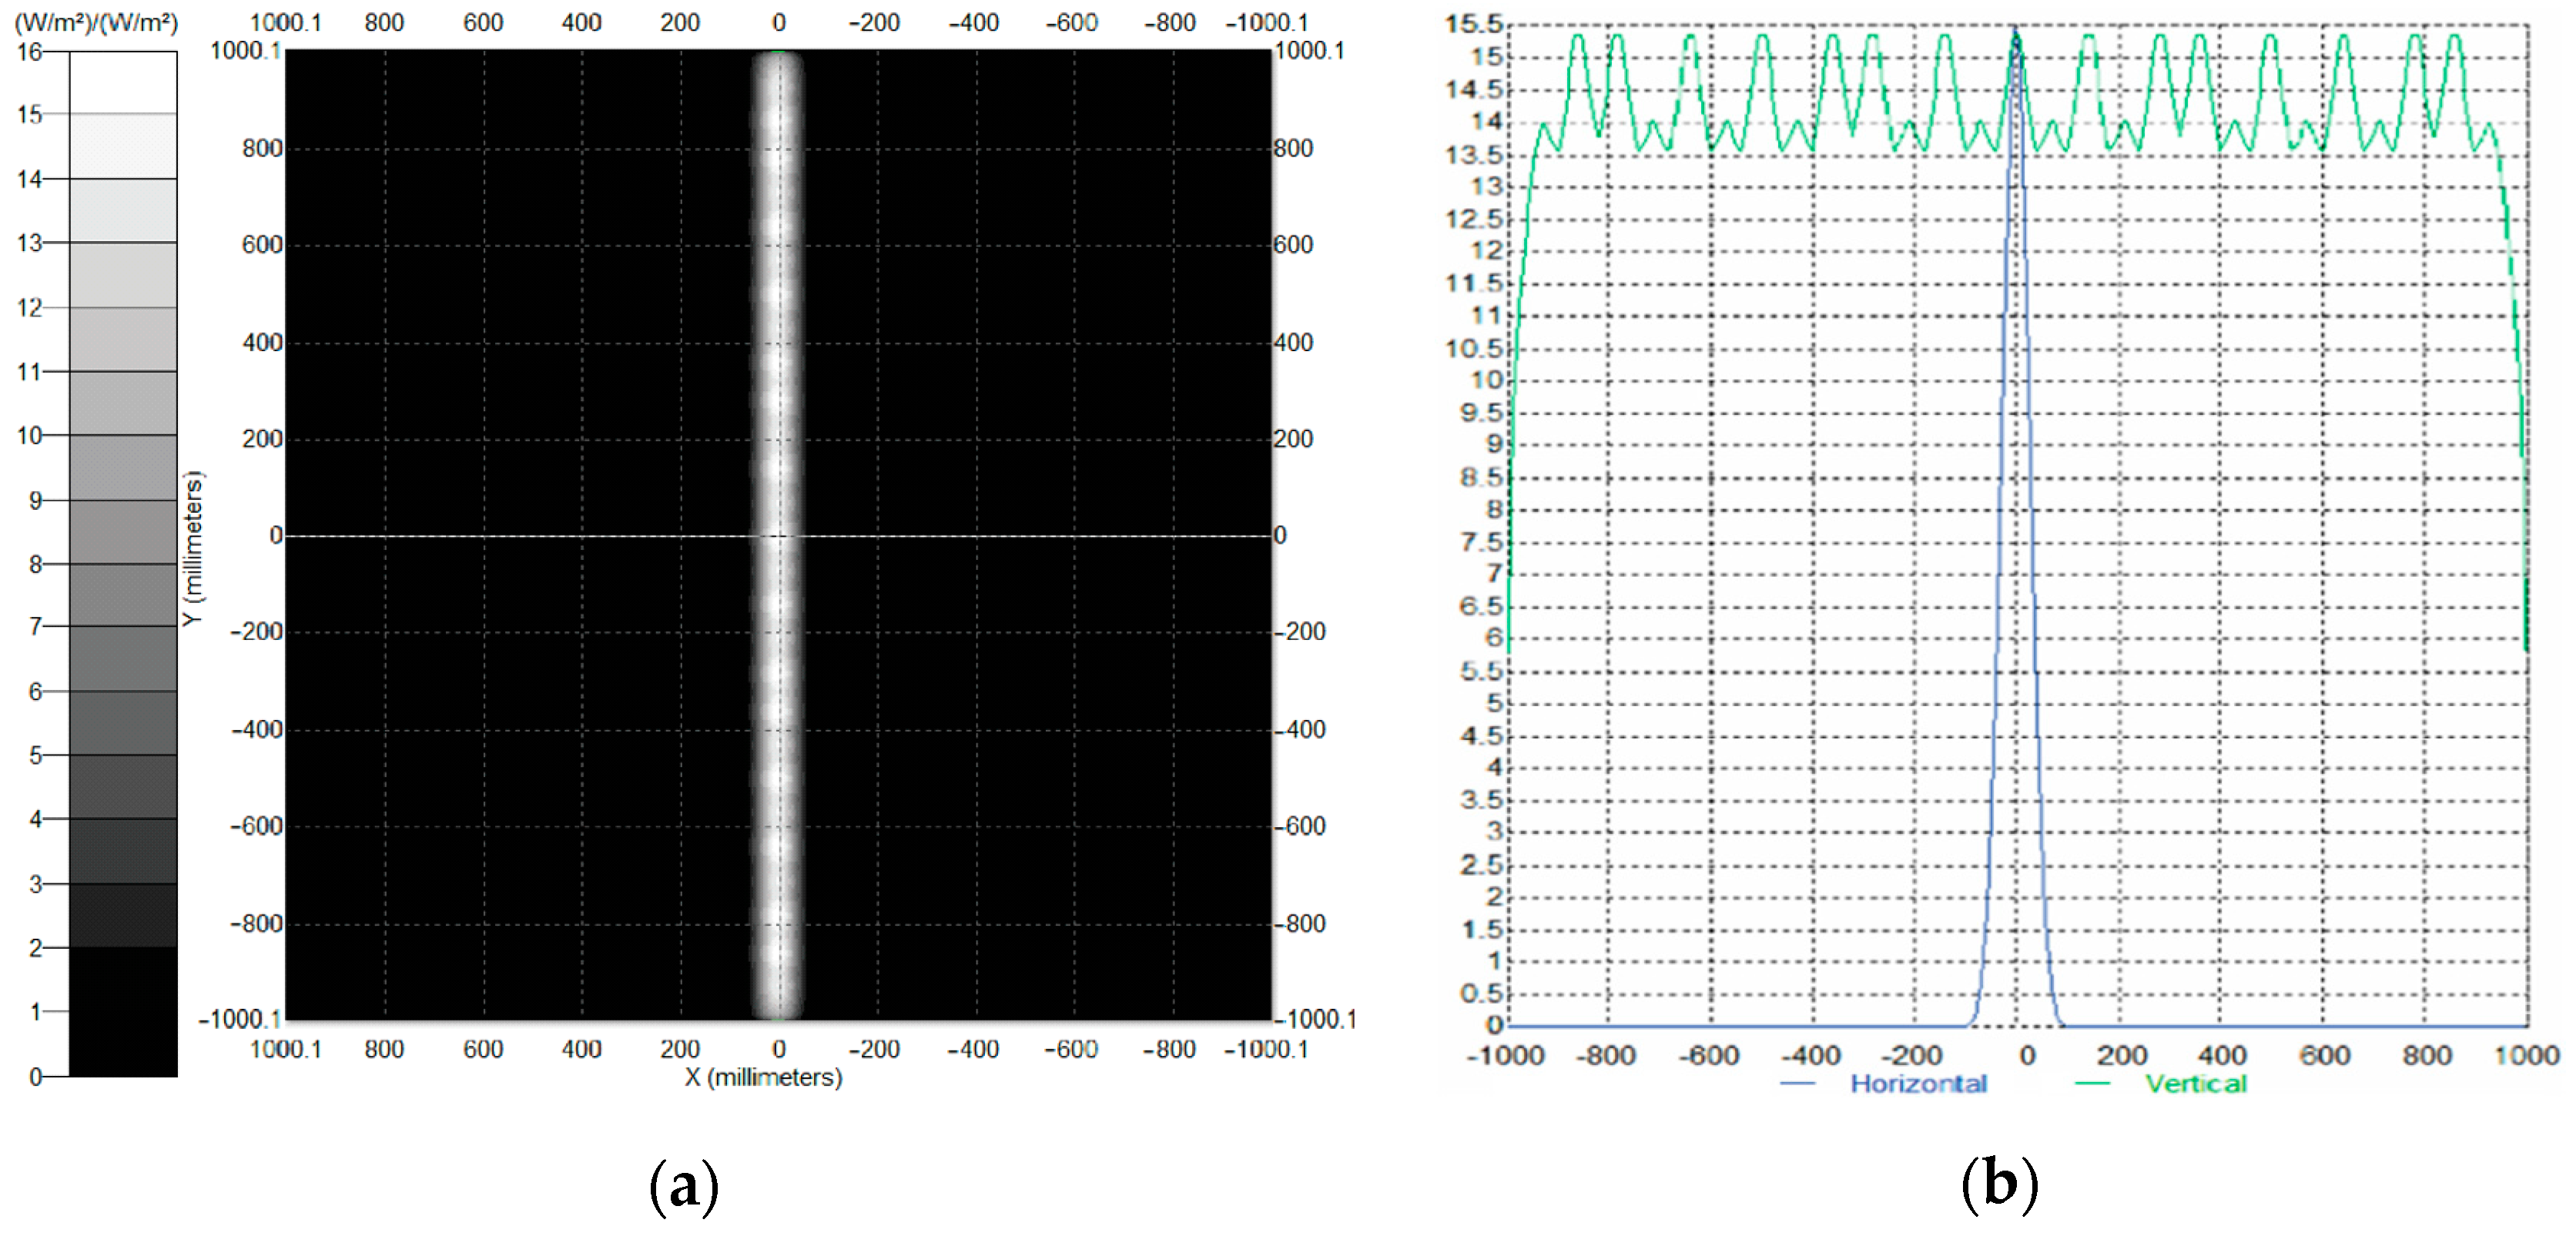Click the top-left 1000.1 label on the map's Y axis
The height and width of the screenshot is (1233, 2576).
pos(246,50)
